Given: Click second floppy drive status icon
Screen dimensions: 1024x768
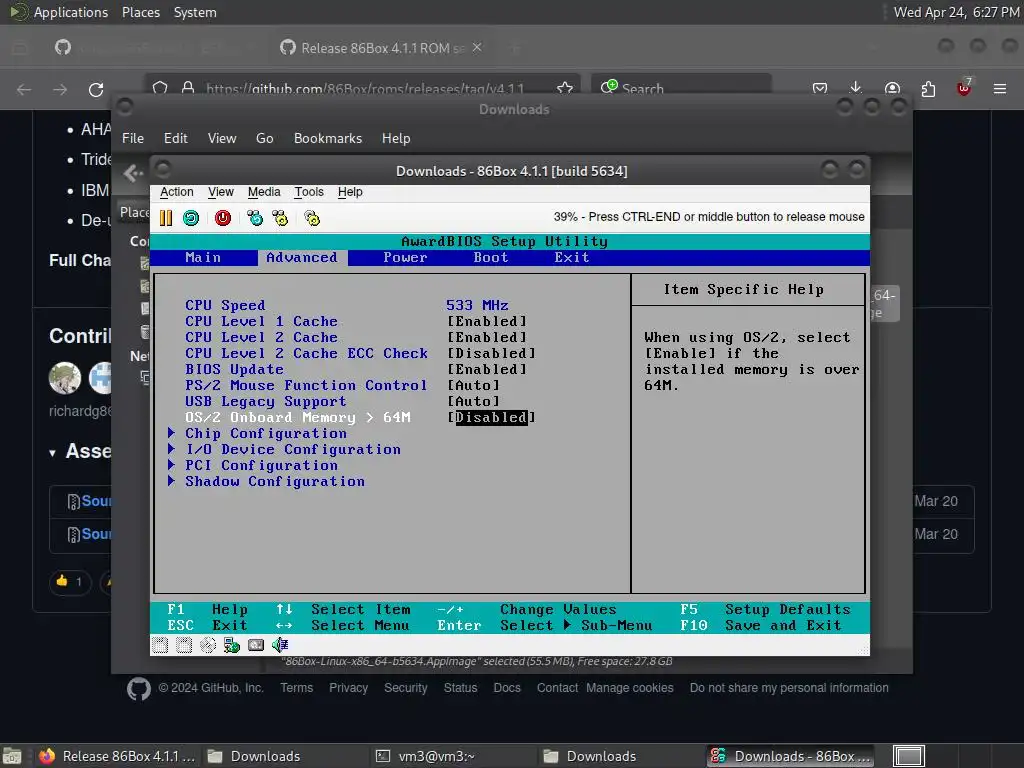Looking at the screenshot, I should pyautogui.click(x=184, y=645).
